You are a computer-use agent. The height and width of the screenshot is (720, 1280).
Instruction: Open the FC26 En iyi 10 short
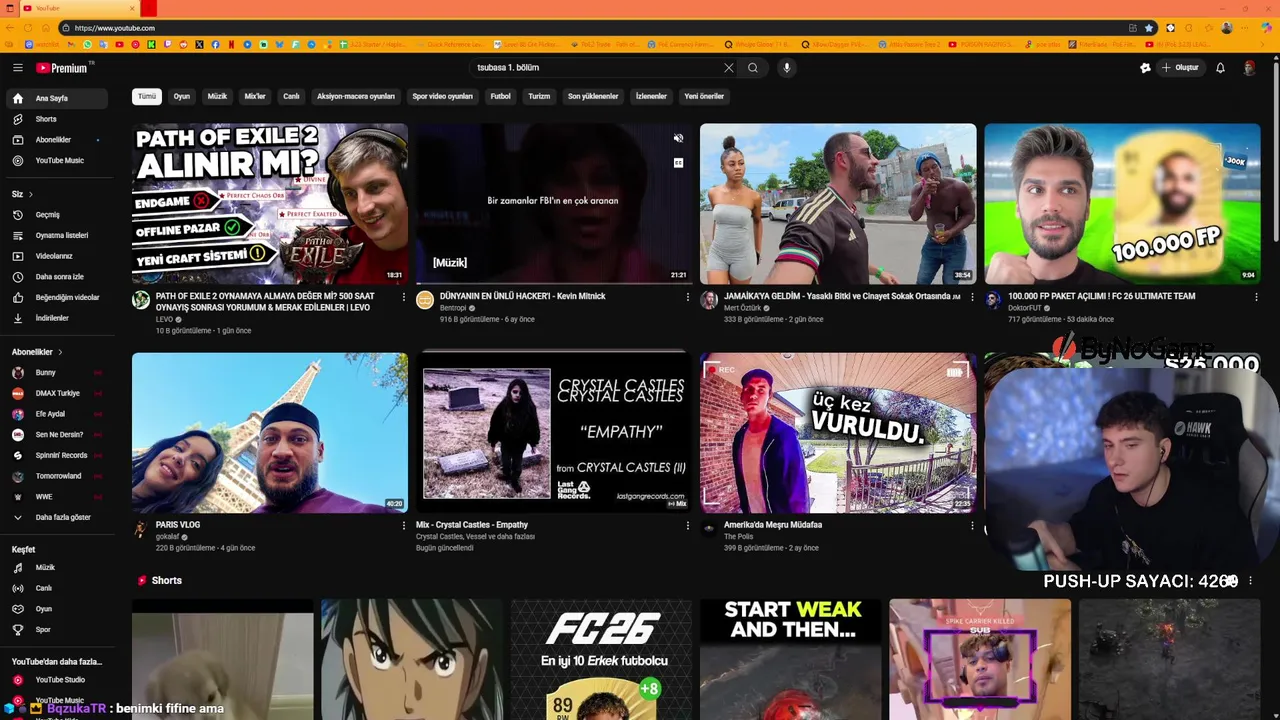pos(601,660)
